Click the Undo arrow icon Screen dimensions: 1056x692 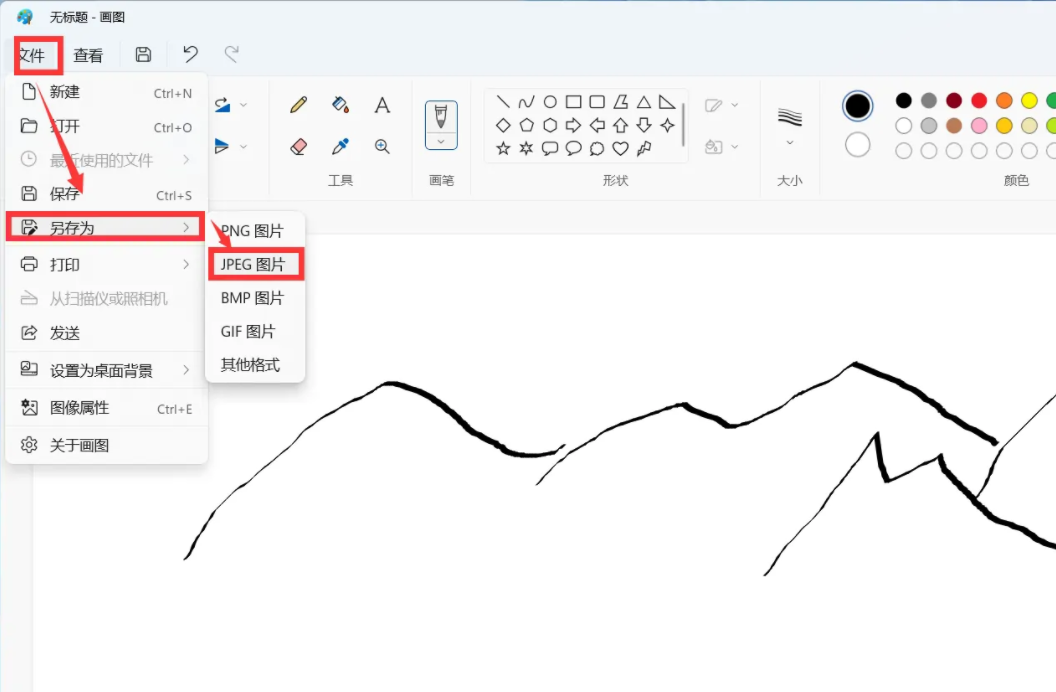(x=190, y=54)
